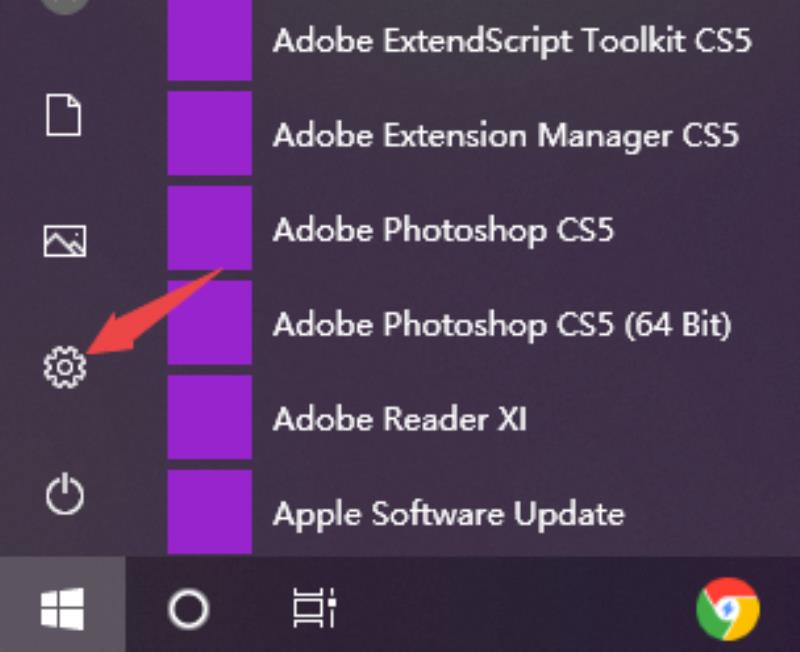800x652 pixels.
Task: Click the Windows Start button
Action: click(62, 608)
